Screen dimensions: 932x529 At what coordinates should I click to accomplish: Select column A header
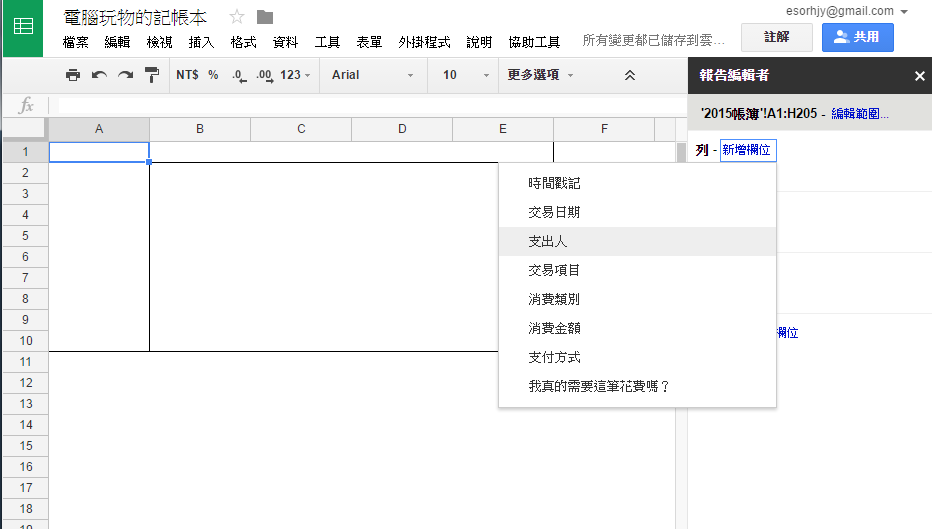tap(99, 129)
